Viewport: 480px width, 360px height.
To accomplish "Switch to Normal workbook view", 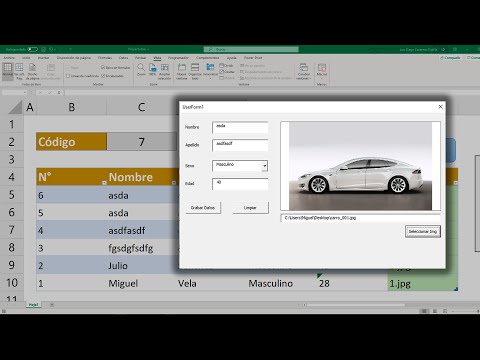I will [8, 71].
